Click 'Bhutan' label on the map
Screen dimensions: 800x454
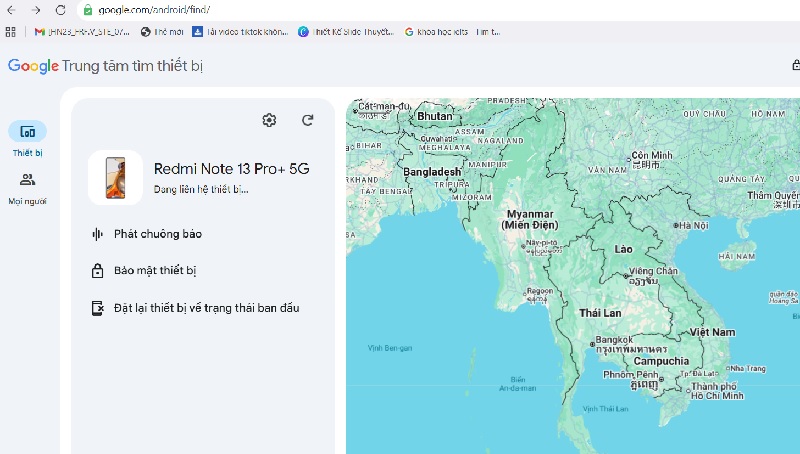[x=435, y=116]
